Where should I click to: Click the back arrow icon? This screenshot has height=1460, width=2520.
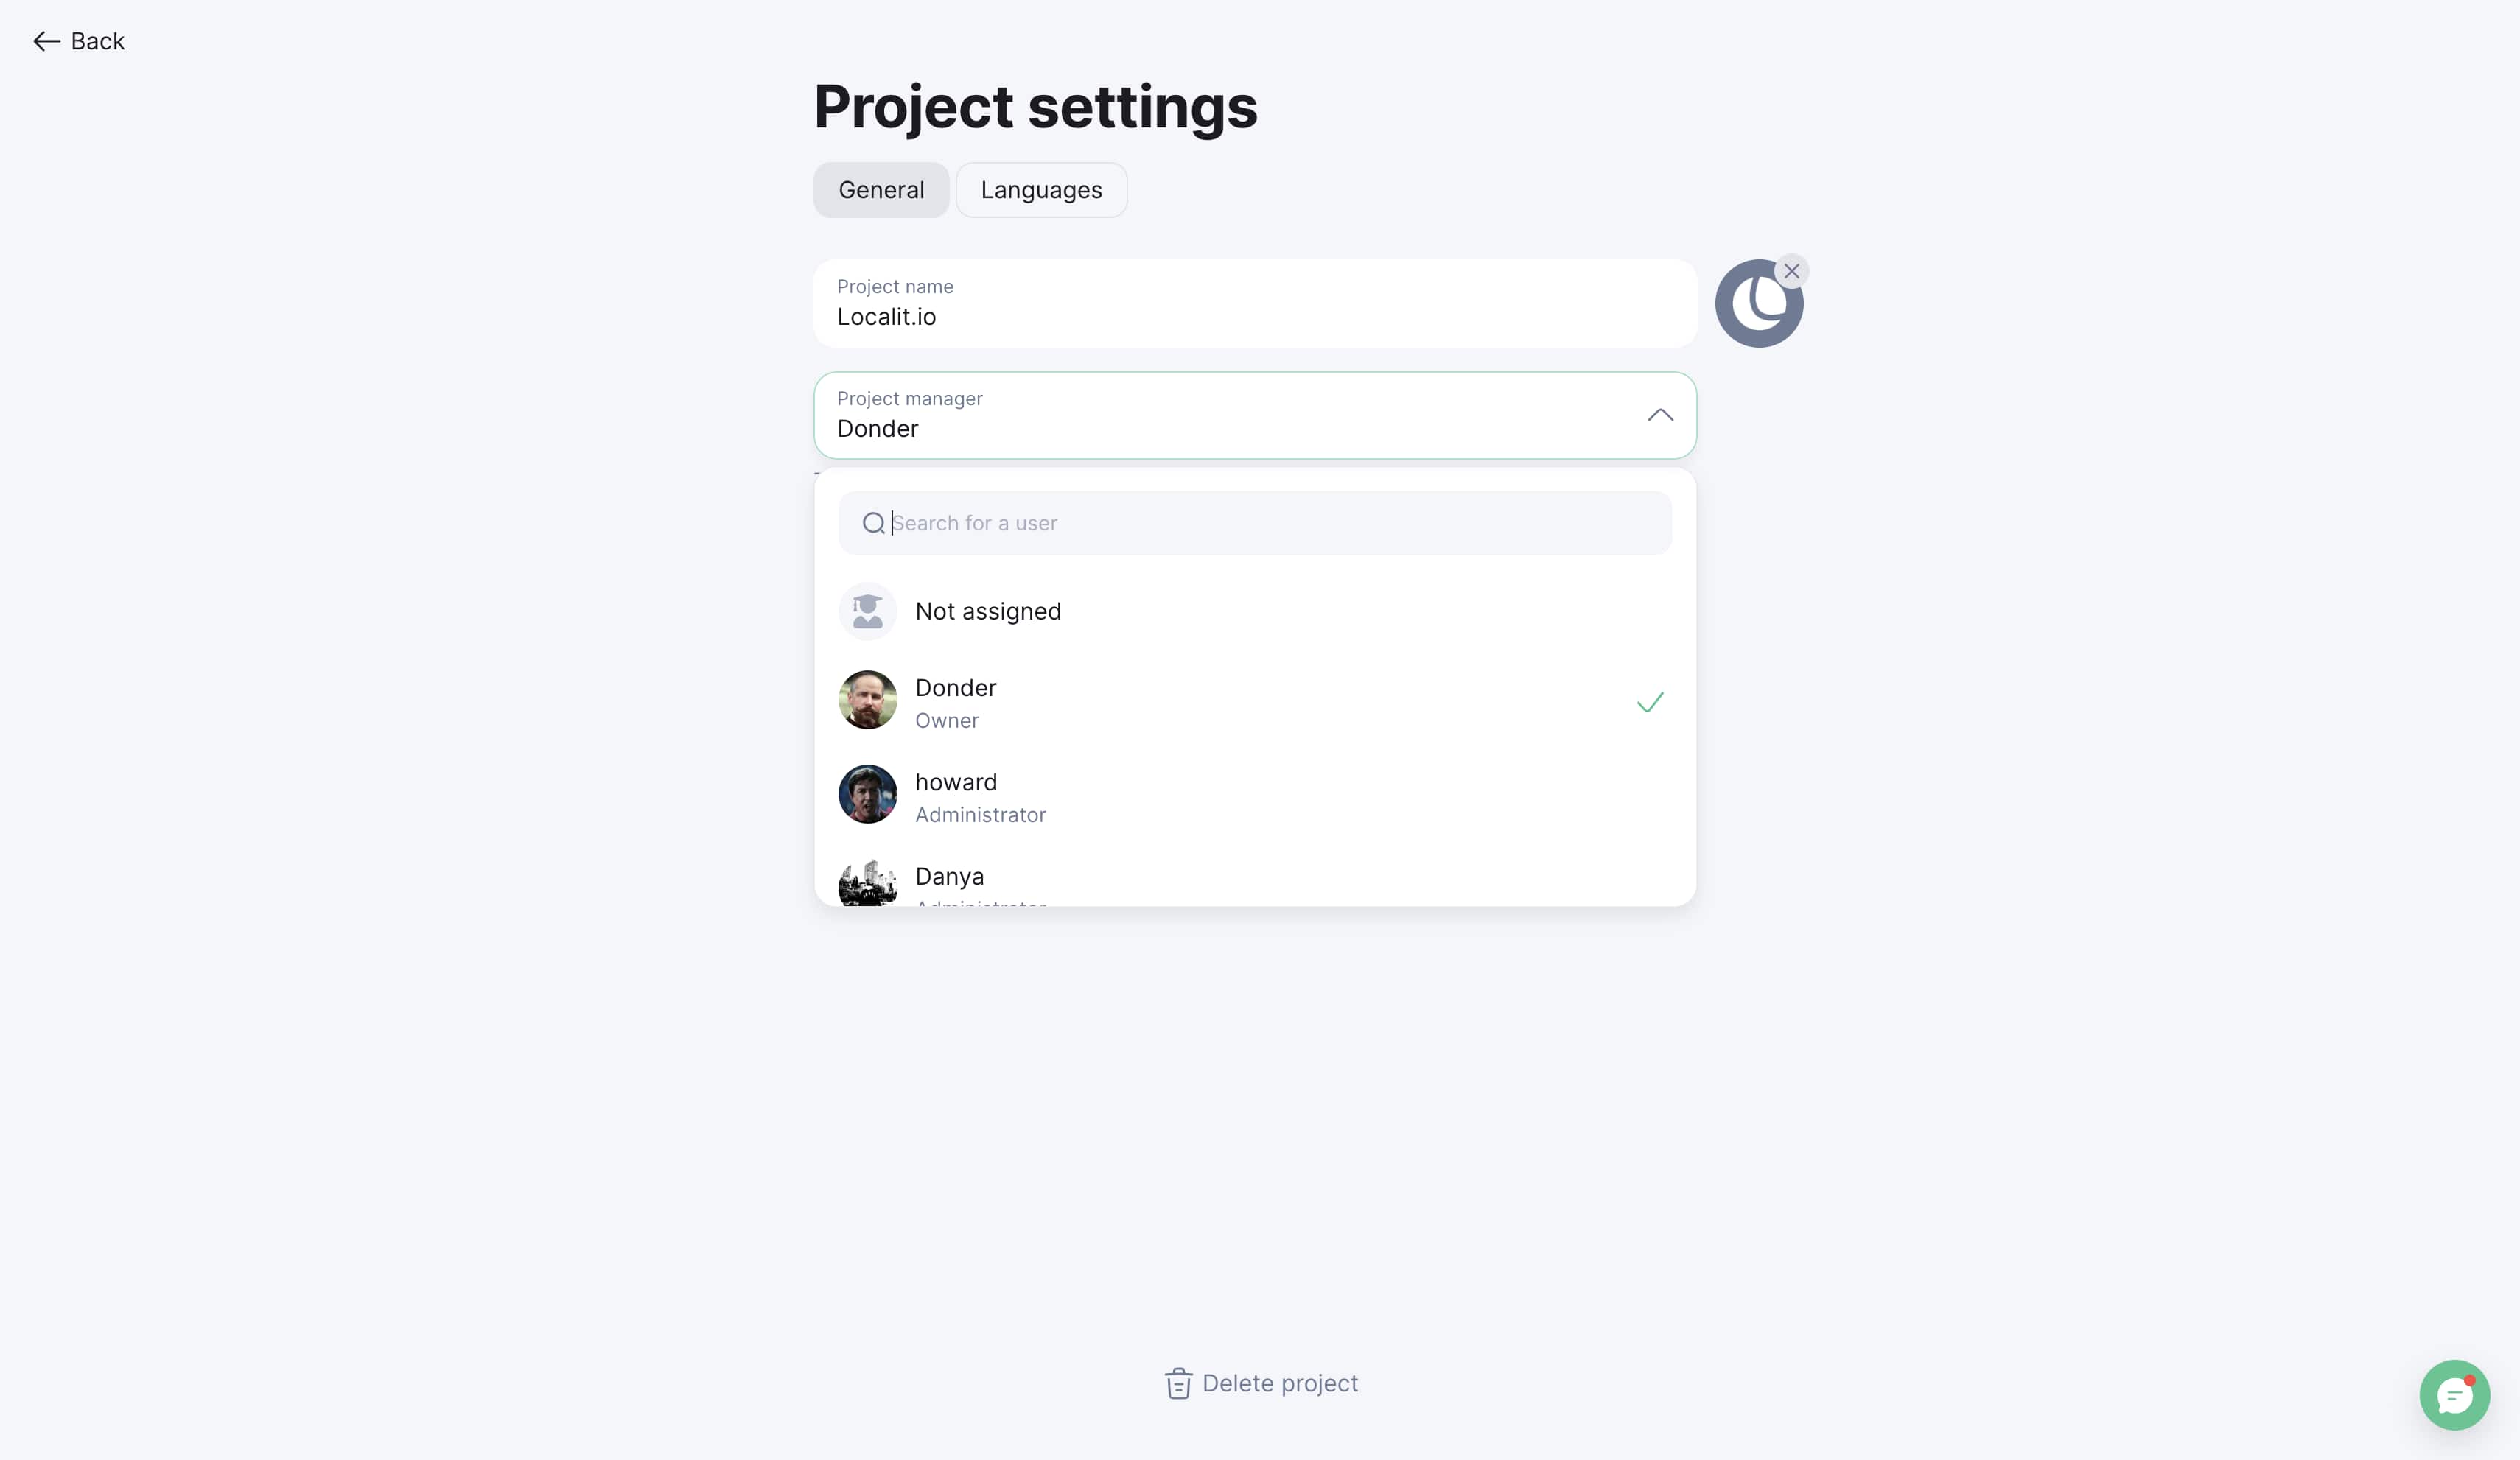pyautogui.click(x=46, y=41)
